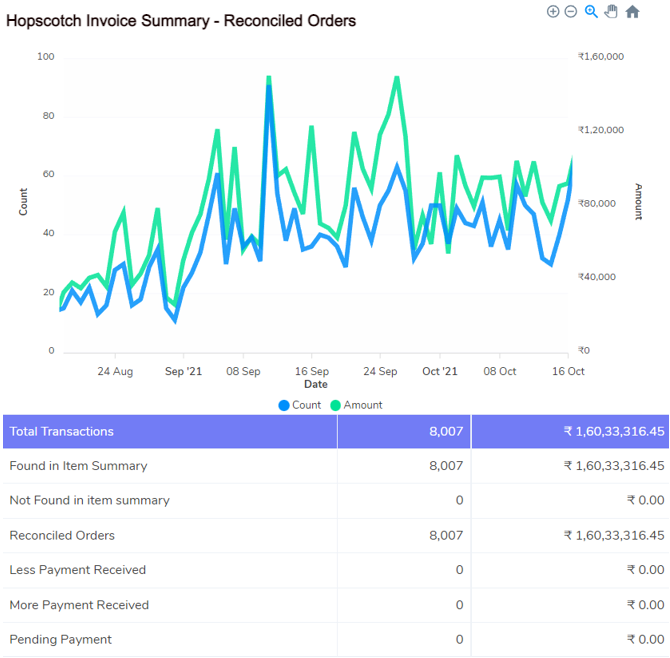Click the green Amount legend marker
Image resolution: width=670 pixels, height=658 pixels.
[336, 405]
